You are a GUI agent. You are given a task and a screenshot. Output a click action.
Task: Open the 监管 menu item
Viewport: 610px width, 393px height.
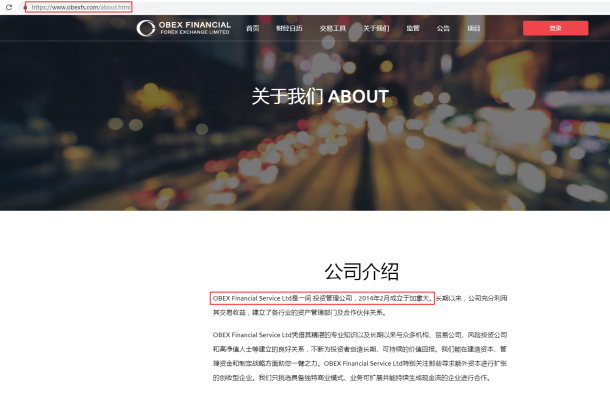click(413, 28)
